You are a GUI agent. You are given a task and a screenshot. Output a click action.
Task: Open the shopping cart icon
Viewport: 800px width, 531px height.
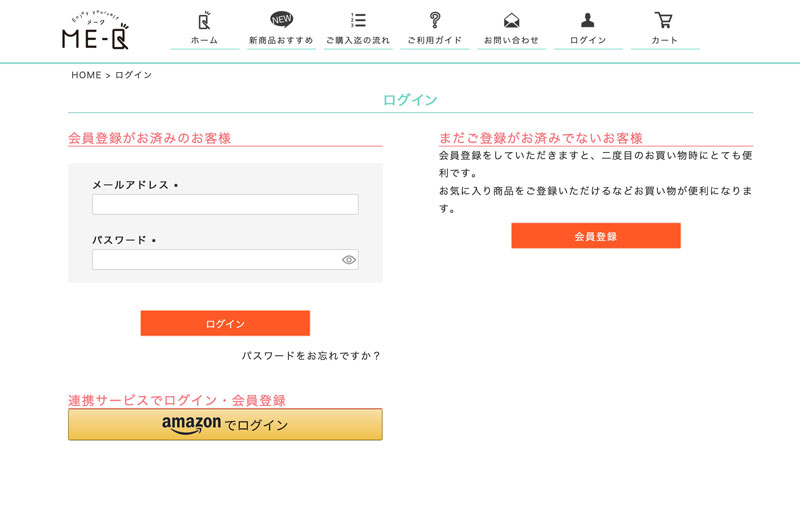pyautogui.click(x=664, y=20)
